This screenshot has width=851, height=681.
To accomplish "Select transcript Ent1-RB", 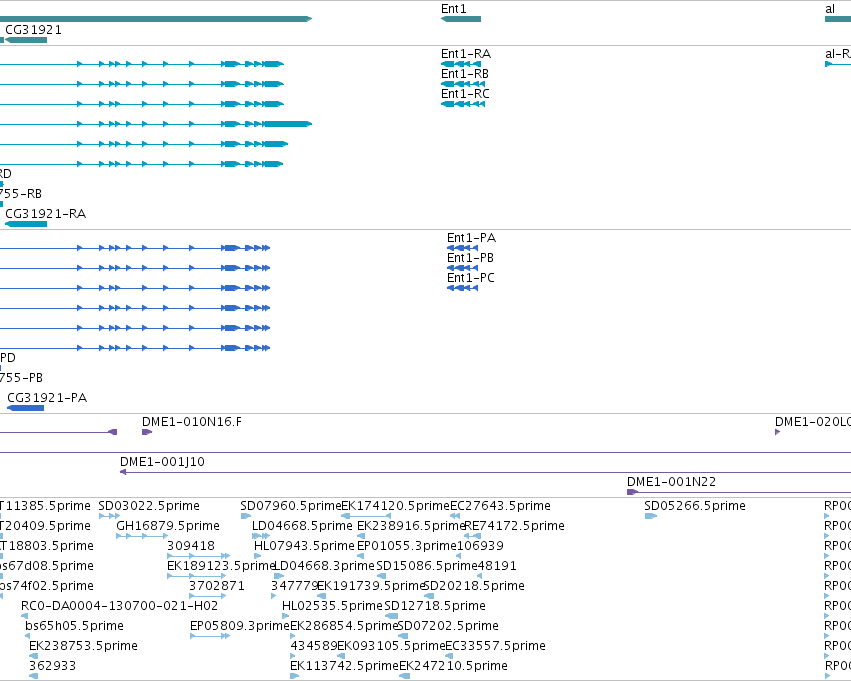I will [463, 84].
